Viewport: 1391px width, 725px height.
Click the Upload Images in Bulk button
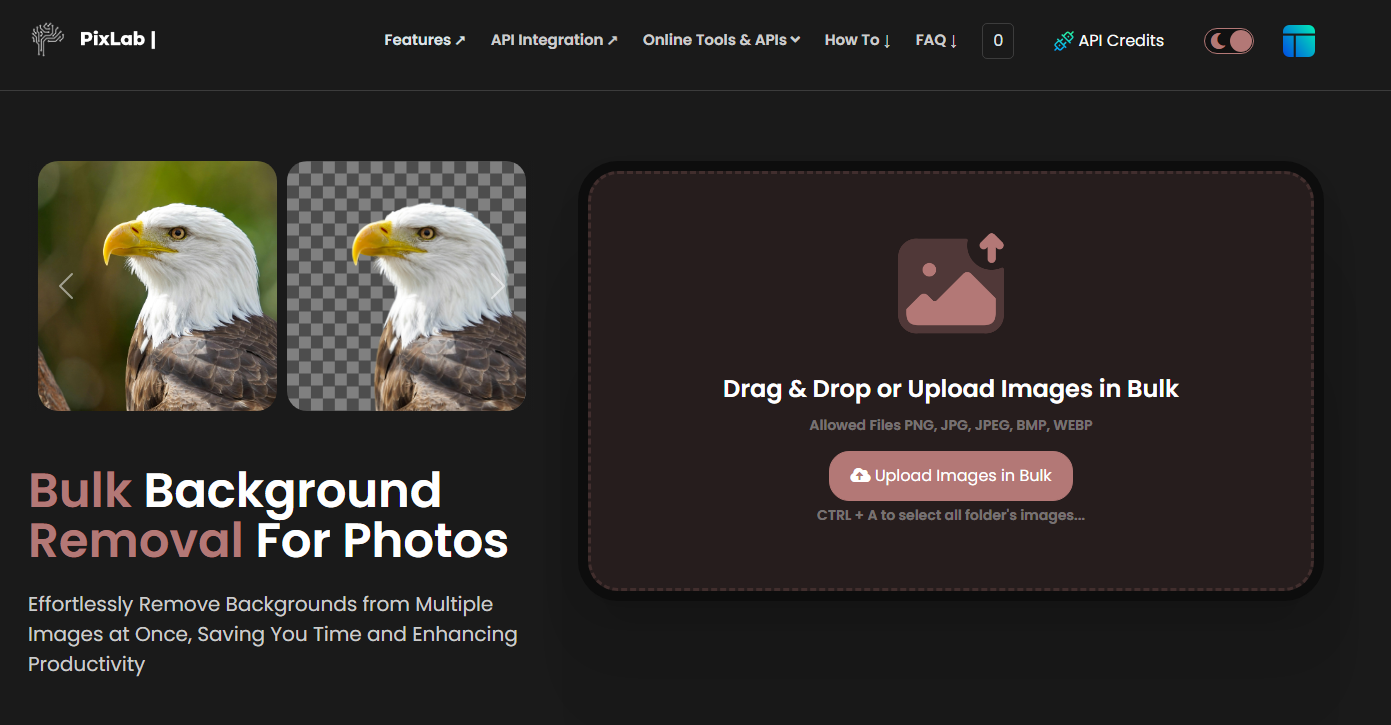tap(951, 476)
